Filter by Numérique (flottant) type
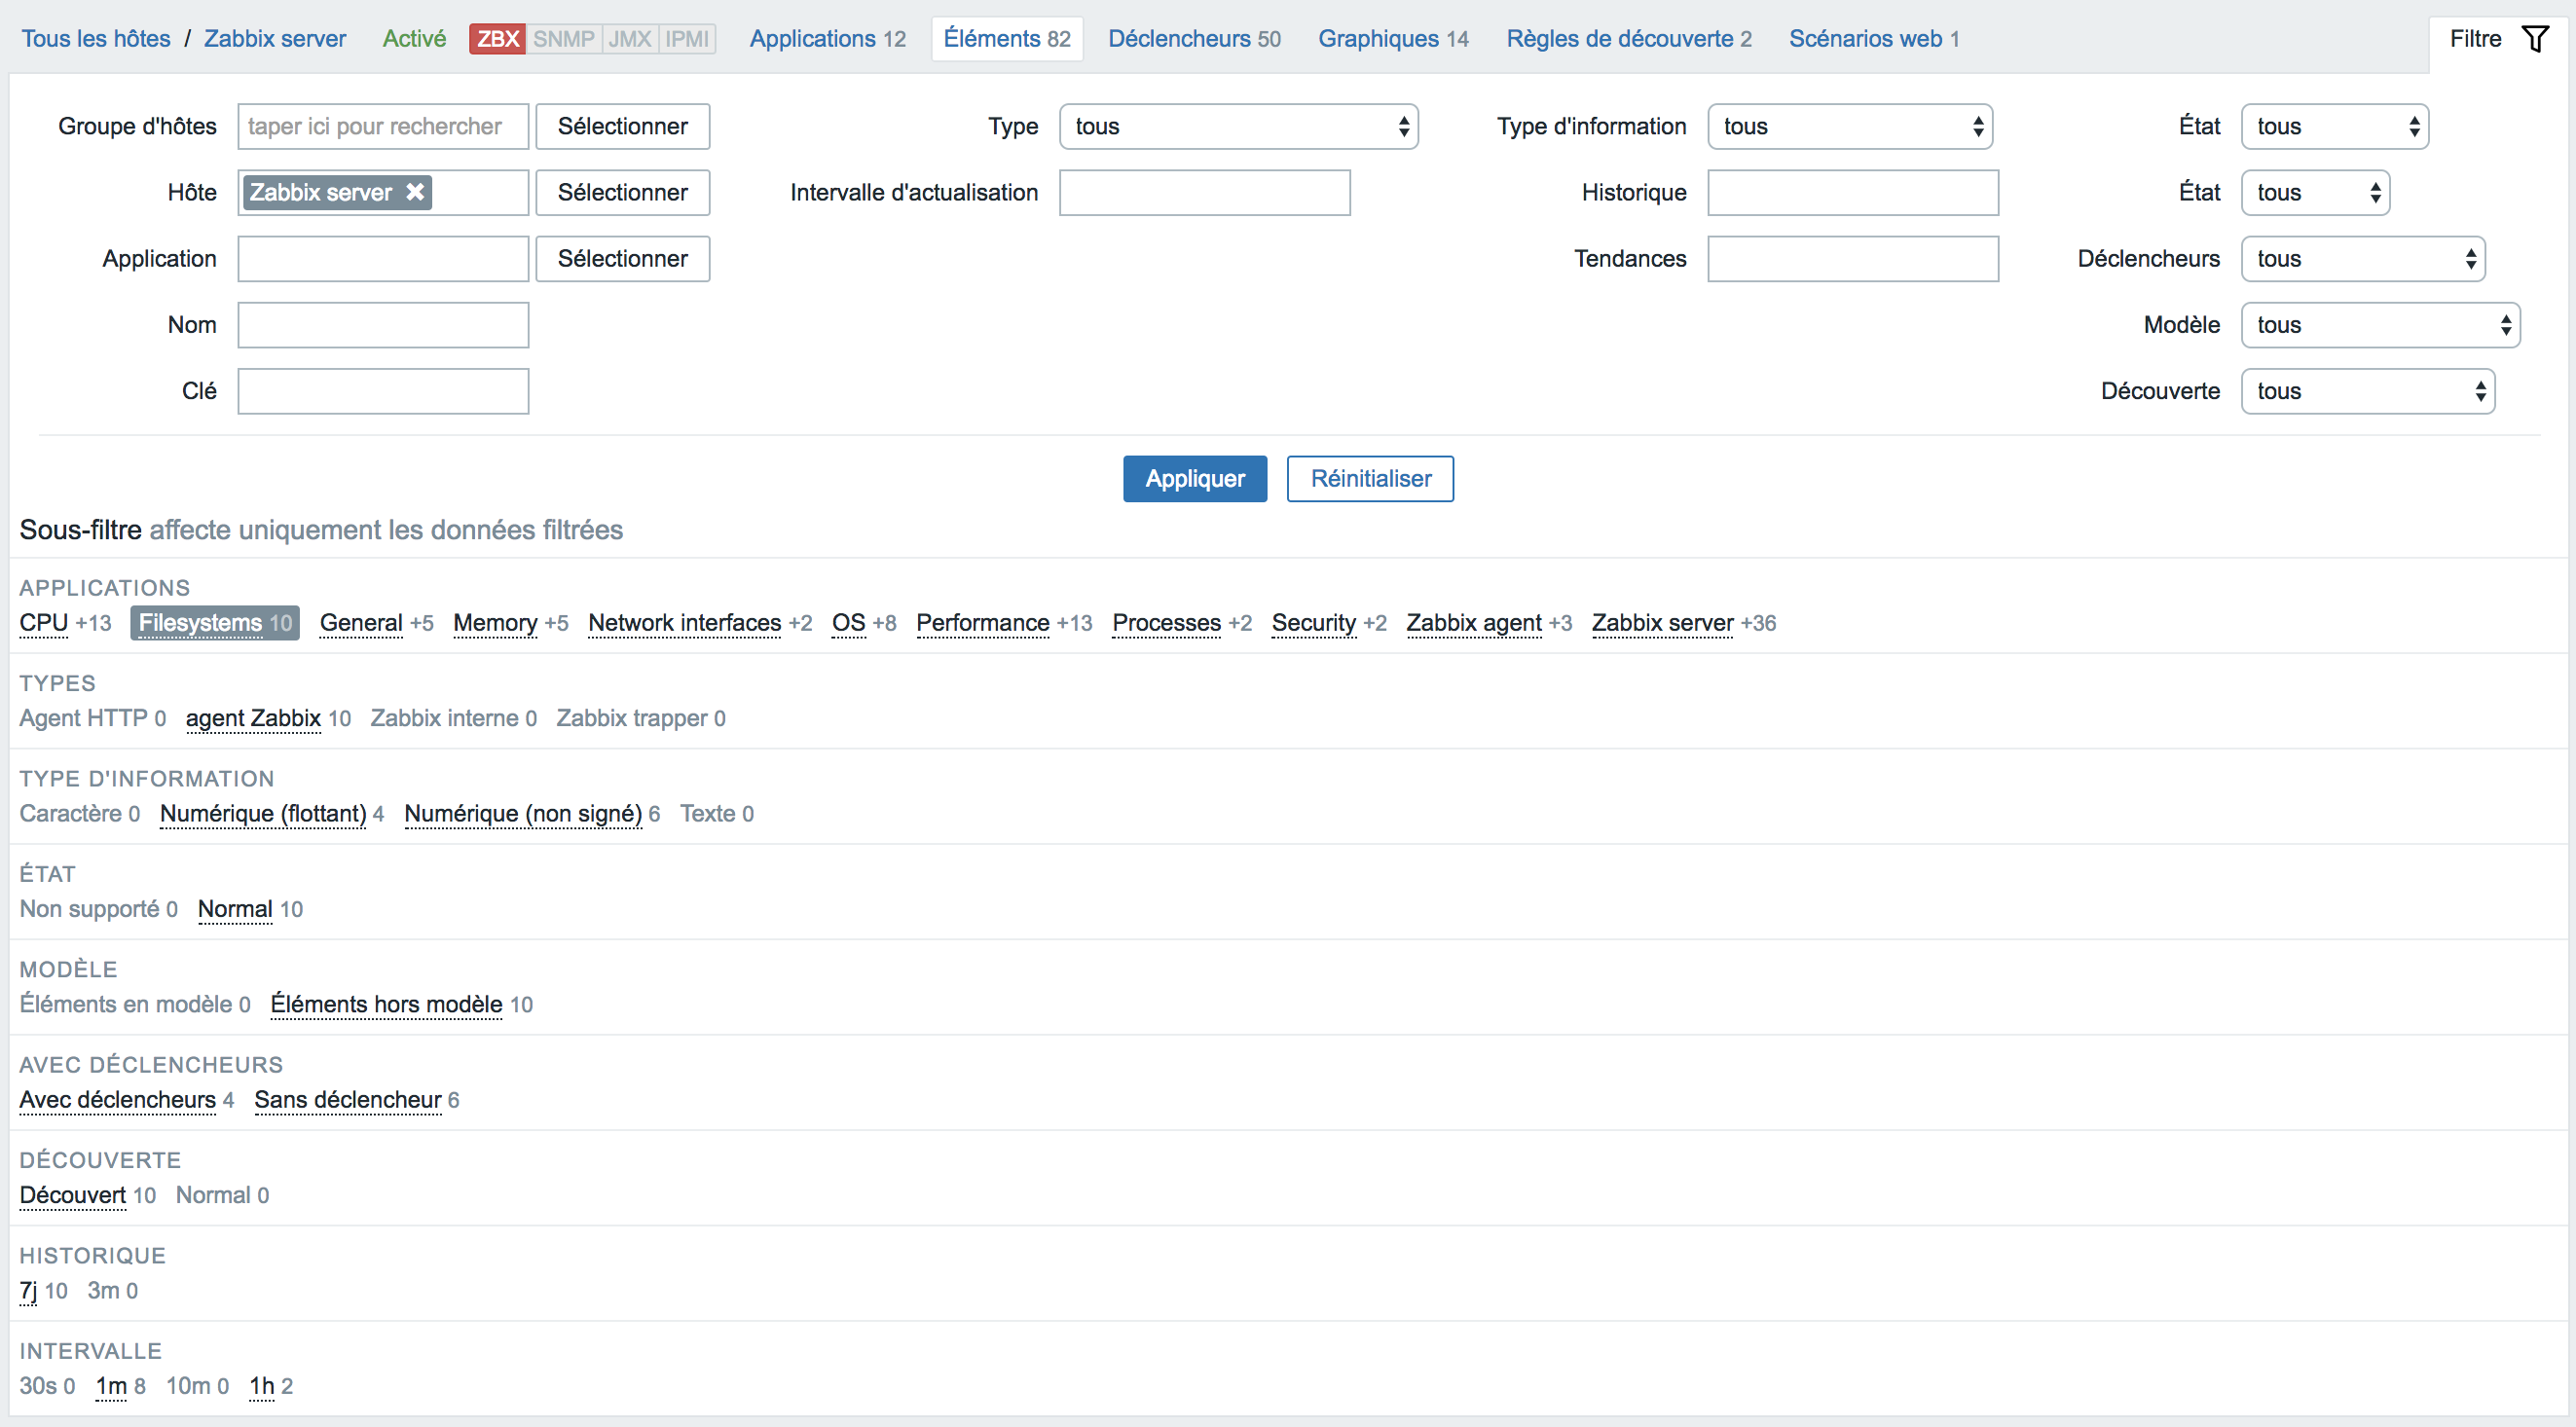 (x=263, y=814)
